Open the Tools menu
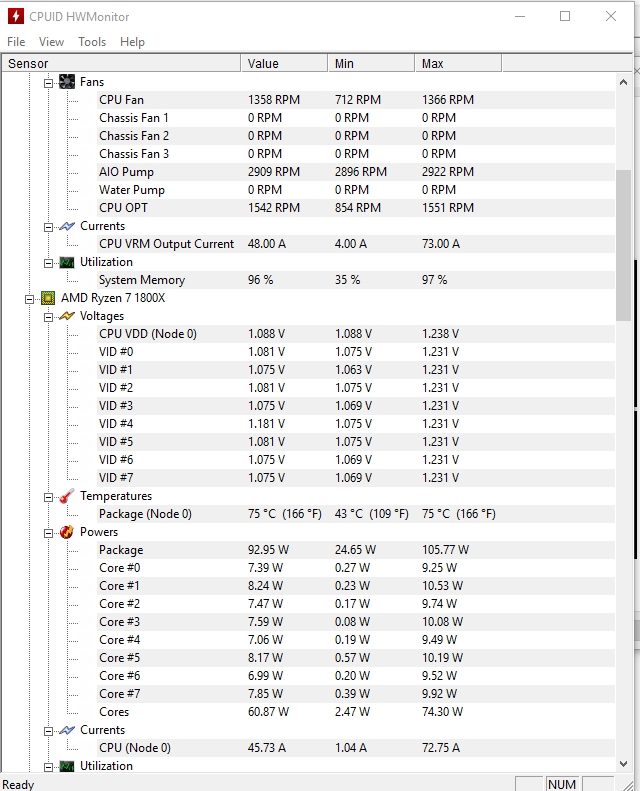The height and width of the screenshot is (791, 640). coord(92,42)
